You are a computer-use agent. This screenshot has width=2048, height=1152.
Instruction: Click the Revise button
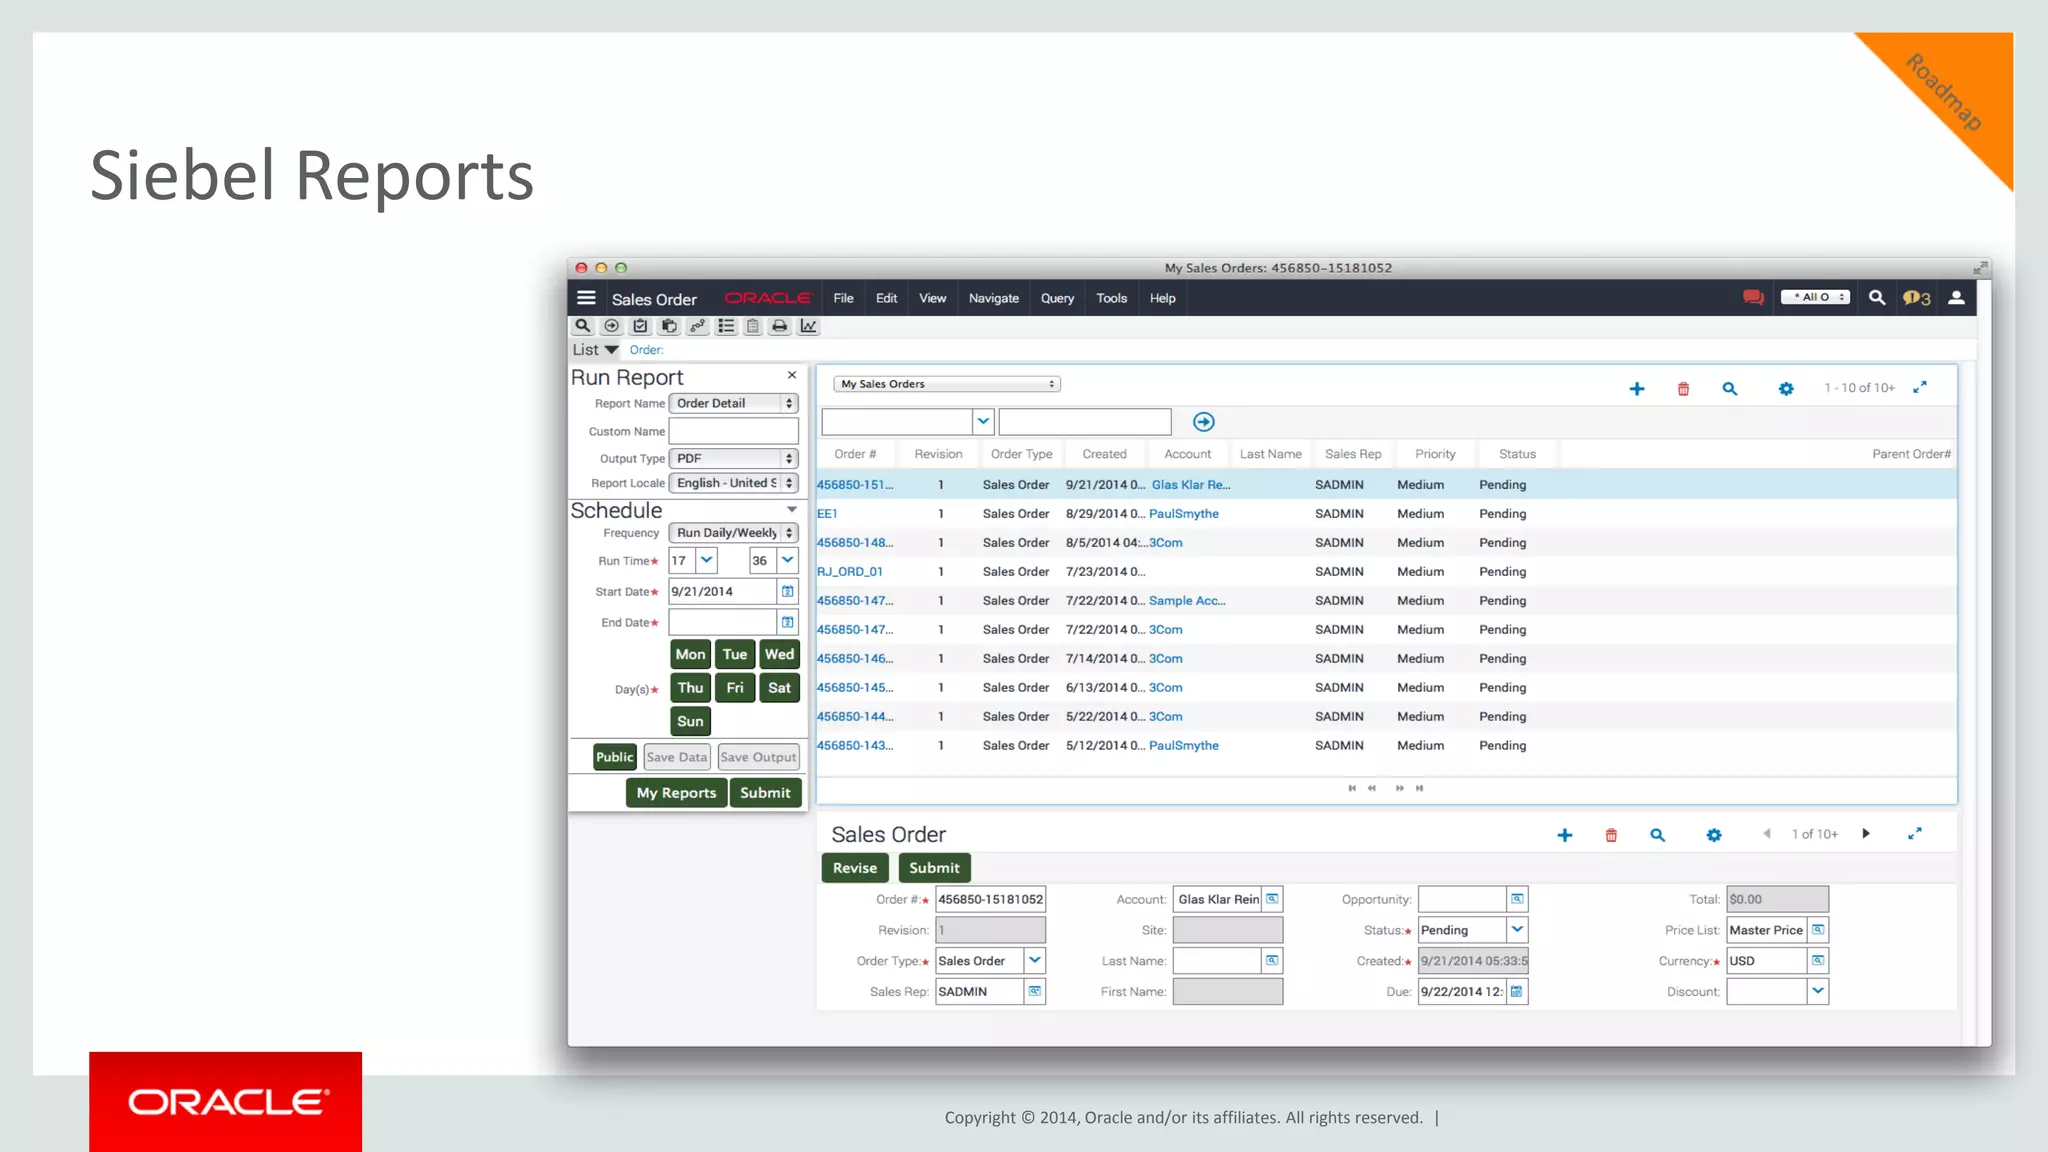855,868
